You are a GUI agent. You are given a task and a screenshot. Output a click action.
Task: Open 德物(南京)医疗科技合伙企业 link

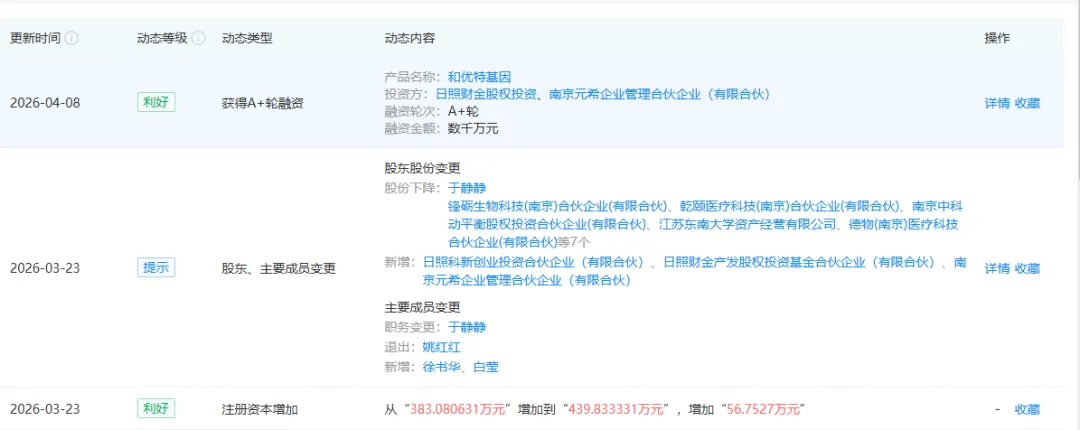703,233
